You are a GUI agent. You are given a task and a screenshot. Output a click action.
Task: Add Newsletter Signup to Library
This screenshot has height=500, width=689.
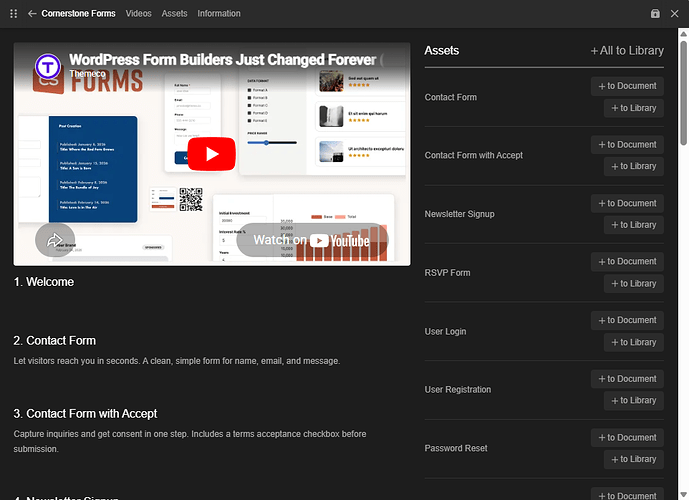pos(634,225)
